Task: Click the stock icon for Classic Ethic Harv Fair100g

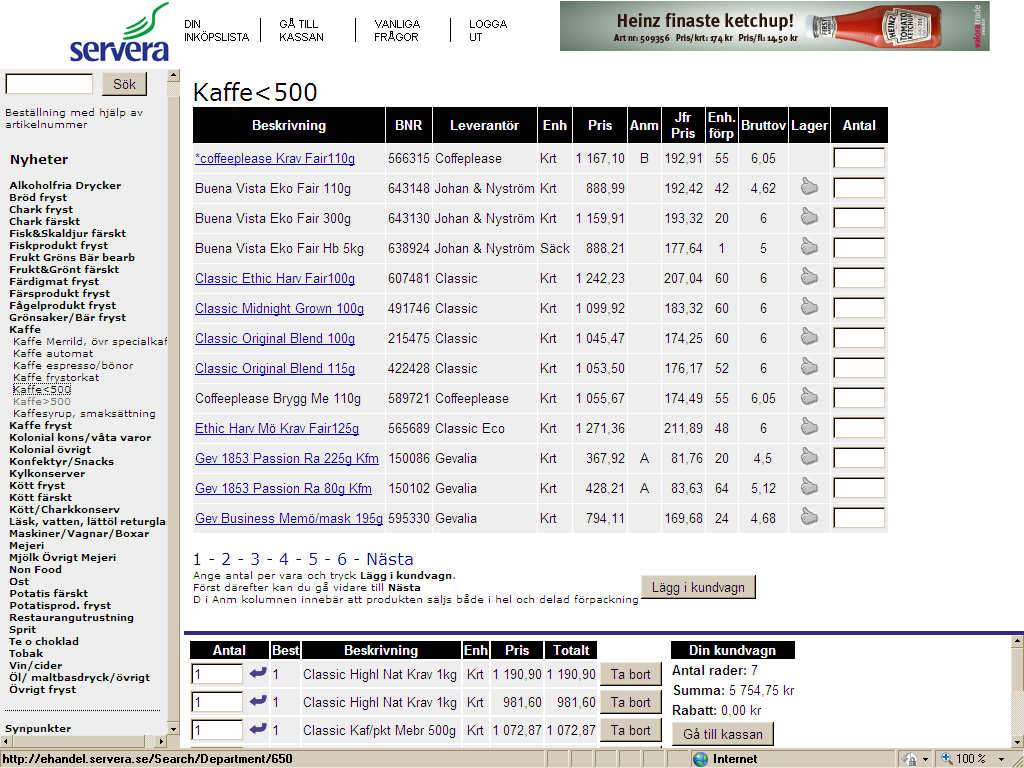Action: 809,278
